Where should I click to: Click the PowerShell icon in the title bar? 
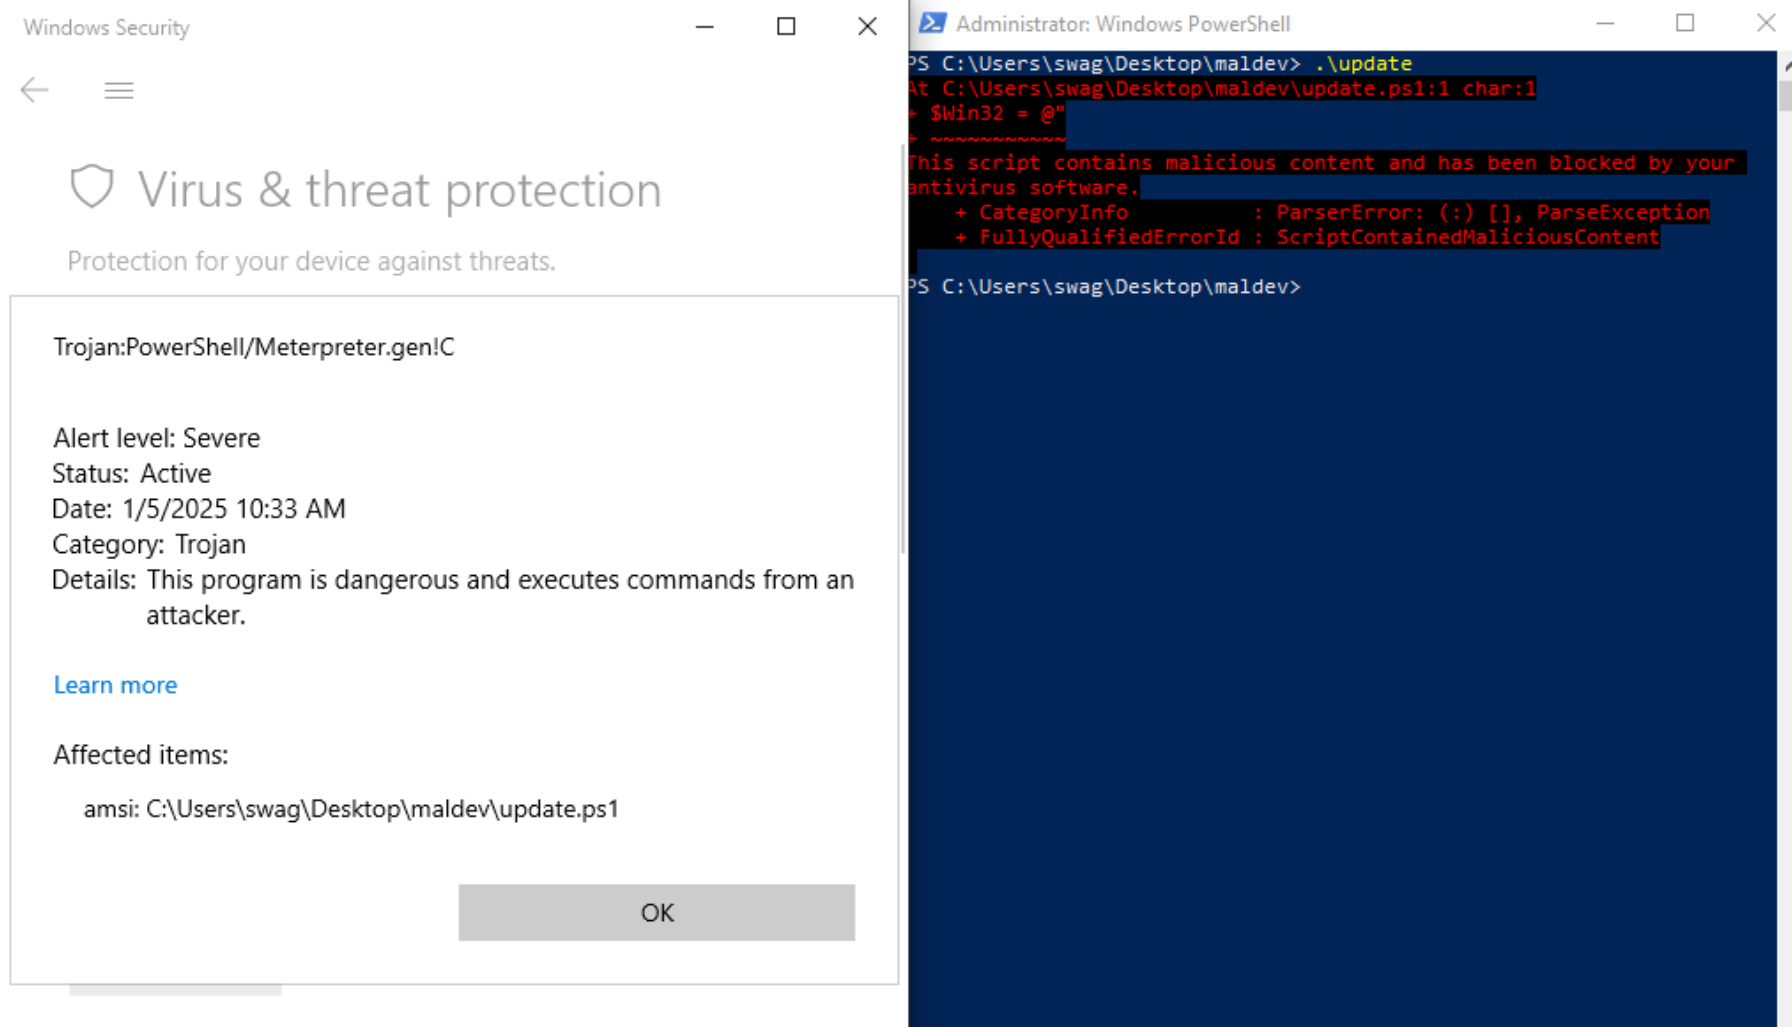[932, 23]
